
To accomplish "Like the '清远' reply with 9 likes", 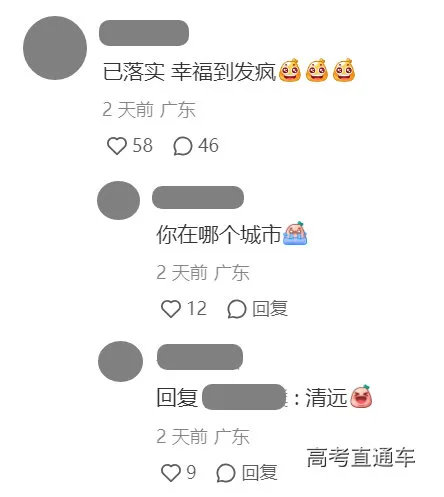I will pos(171,473).
